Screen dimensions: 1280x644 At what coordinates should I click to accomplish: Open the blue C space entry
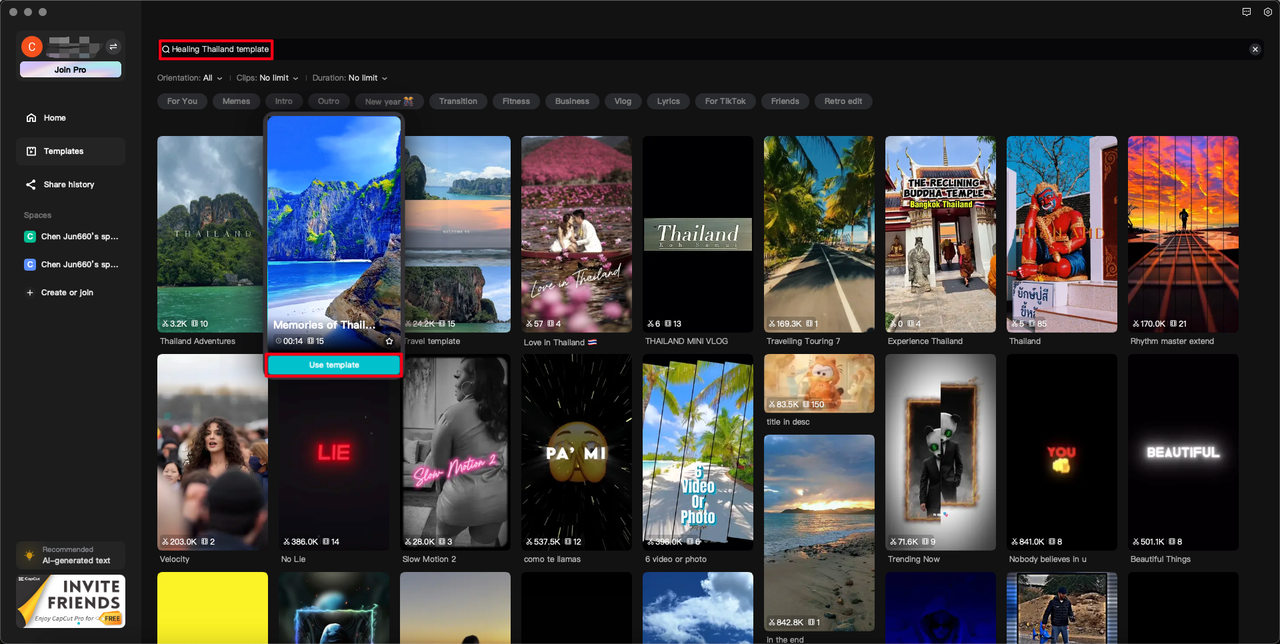click(70, 265)
